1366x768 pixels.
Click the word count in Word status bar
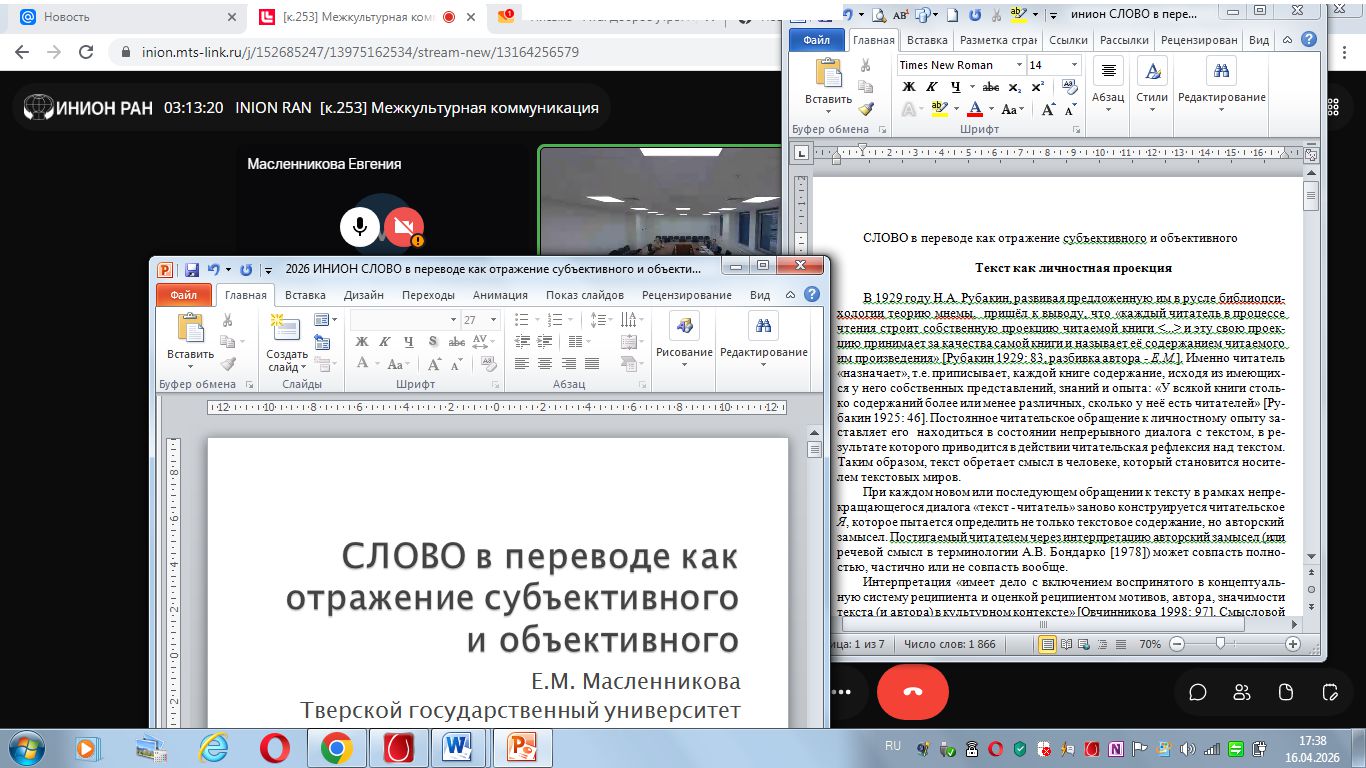(949, 644)
